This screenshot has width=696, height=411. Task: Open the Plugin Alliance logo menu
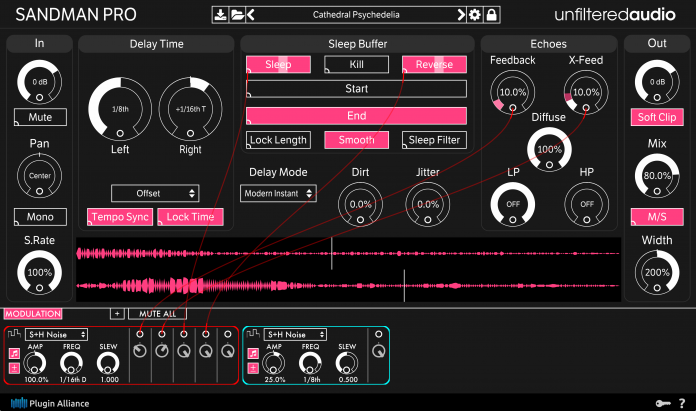[50, 403]
